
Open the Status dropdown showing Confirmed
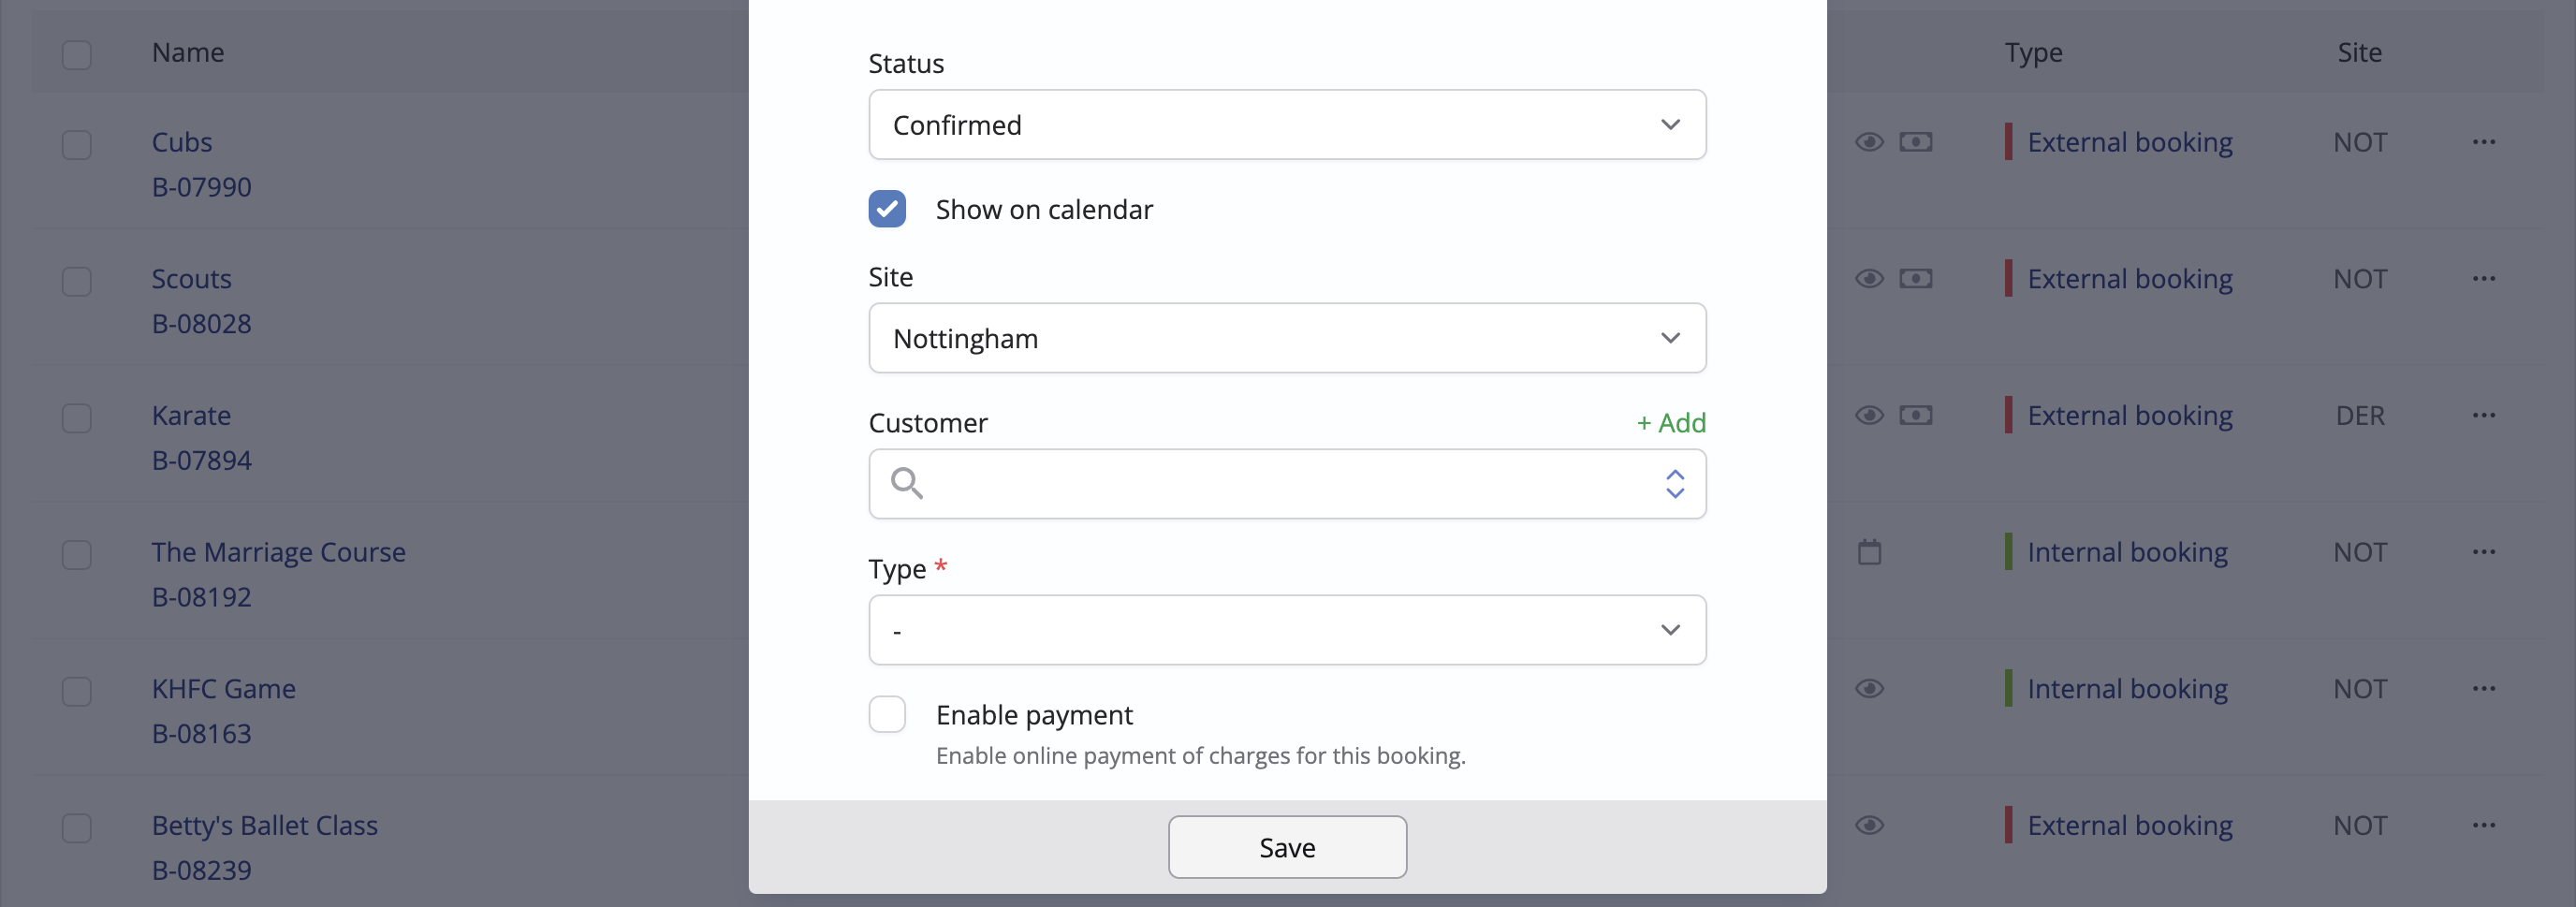(x=1287, y=125)
